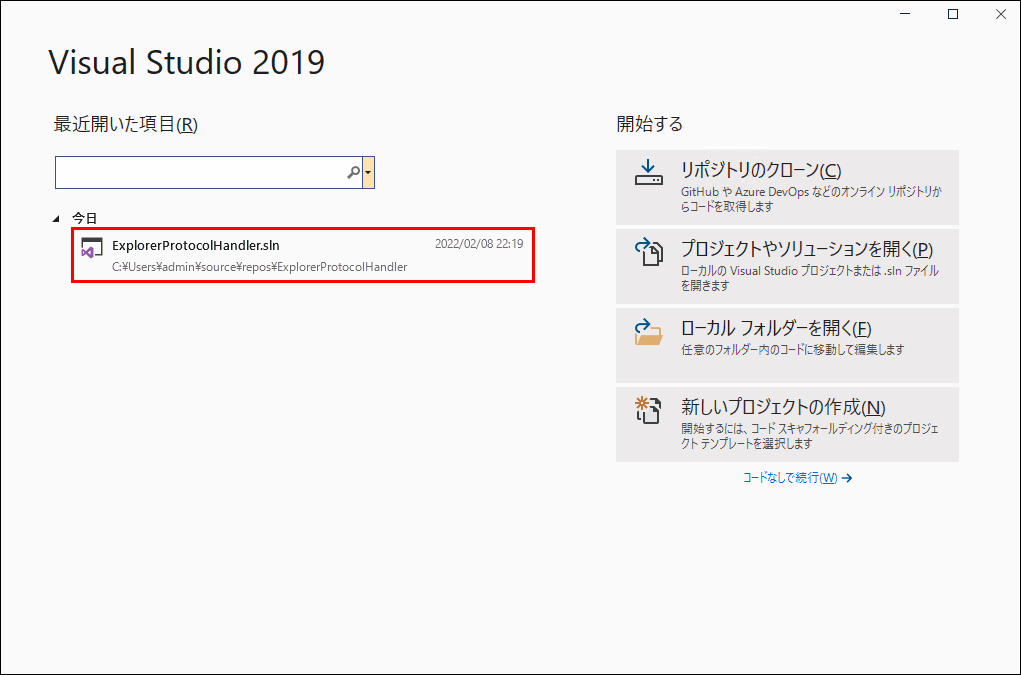1021x675 pixels.
Task: Click プロジェクトやソリューションを開く(P) button title
Action: click(807, 249)
